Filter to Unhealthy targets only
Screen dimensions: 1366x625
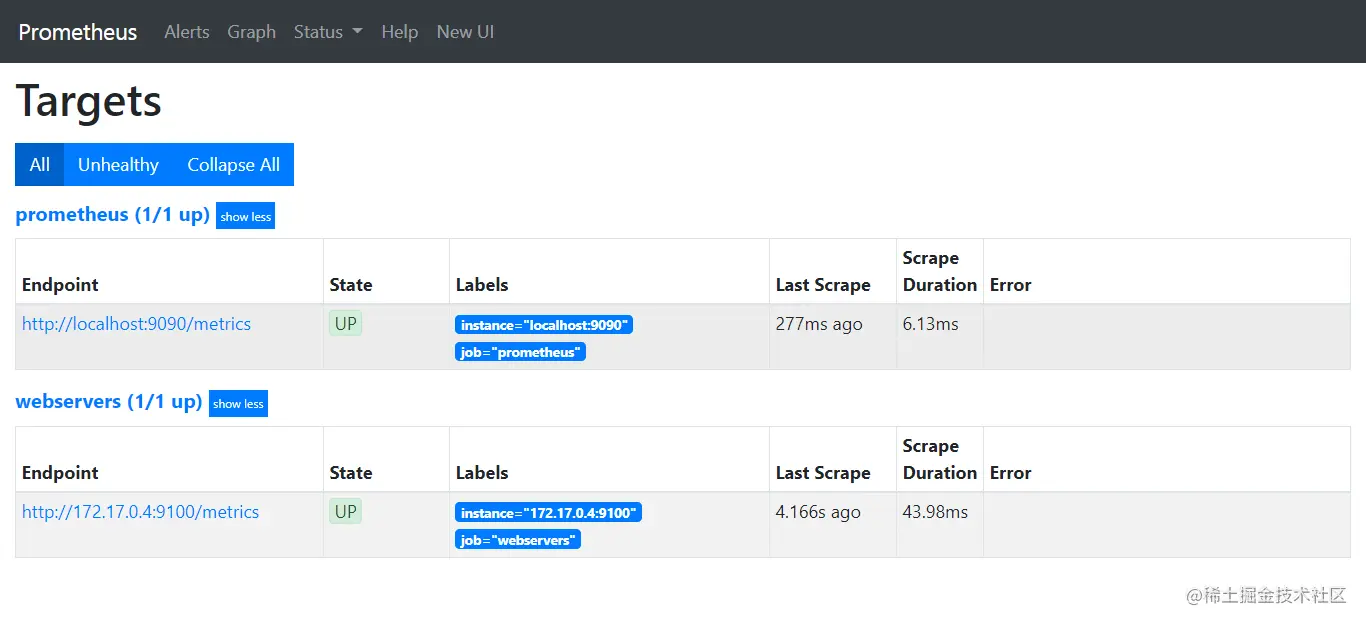118,165
